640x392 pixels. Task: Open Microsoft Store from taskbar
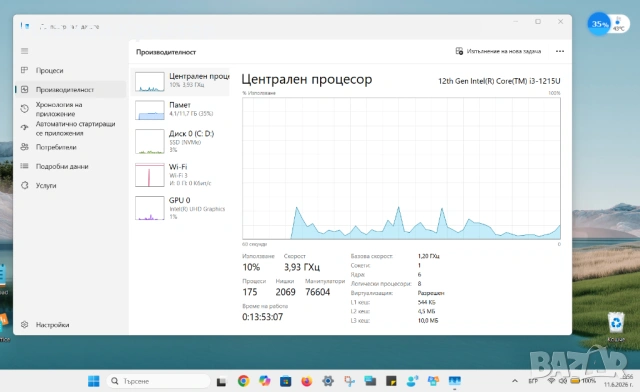[x=285, y=381]
